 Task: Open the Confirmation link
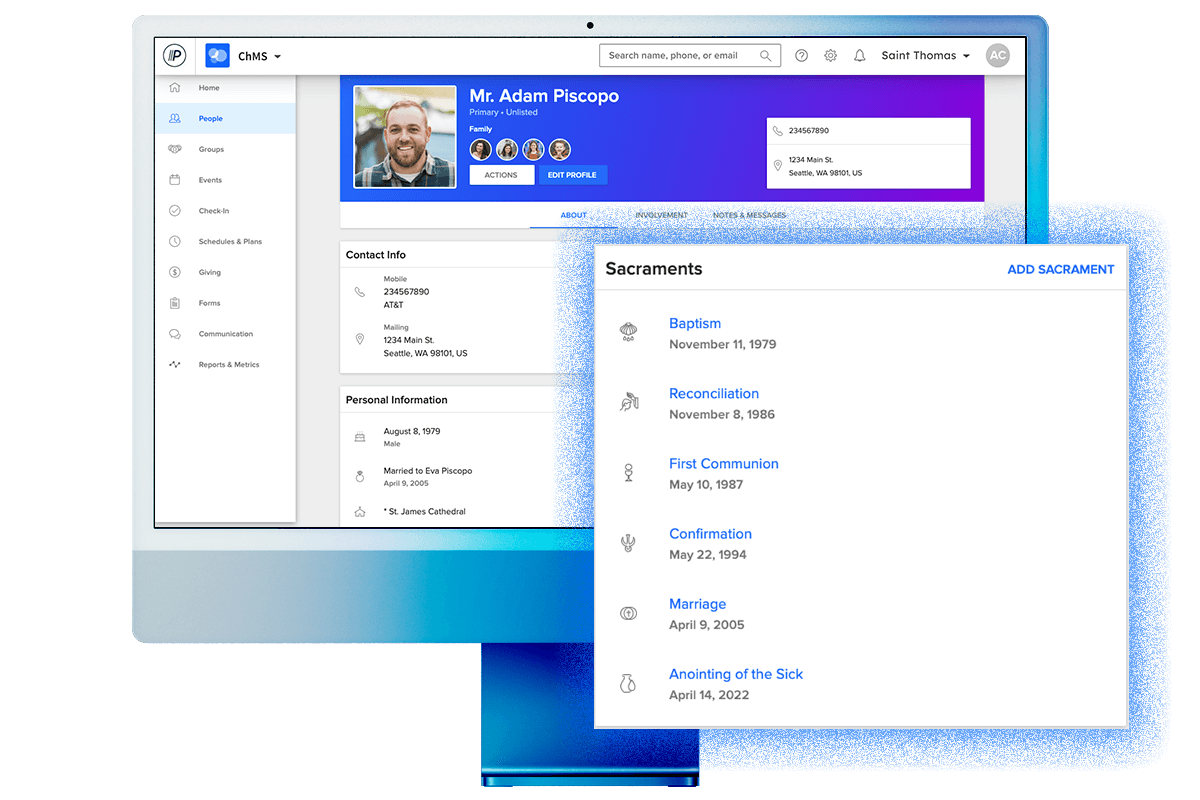tap(710, 534)
